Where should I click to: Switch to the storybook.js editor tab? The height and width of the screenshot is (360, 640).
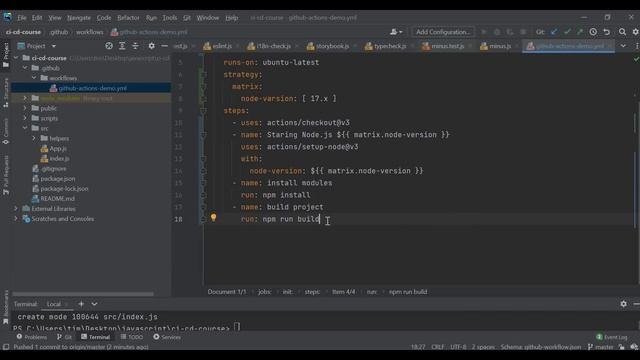(329, 46)
